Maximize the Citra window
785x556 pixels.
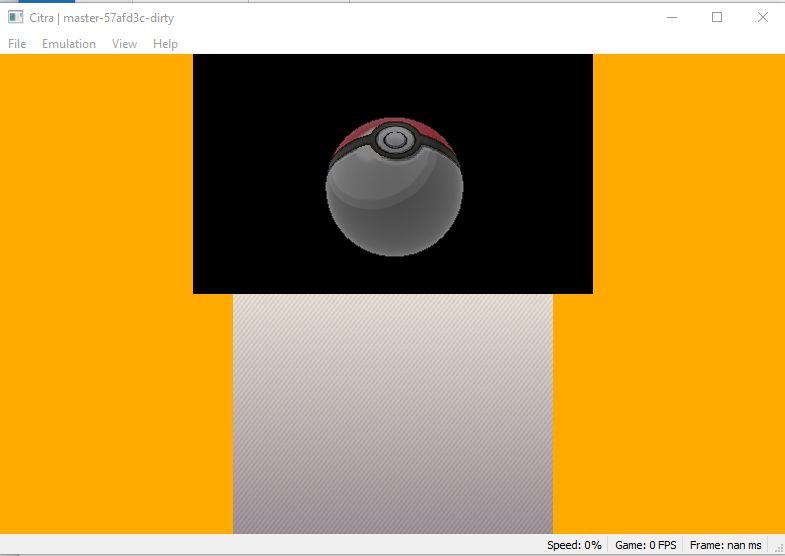click(x=717, y=18)
